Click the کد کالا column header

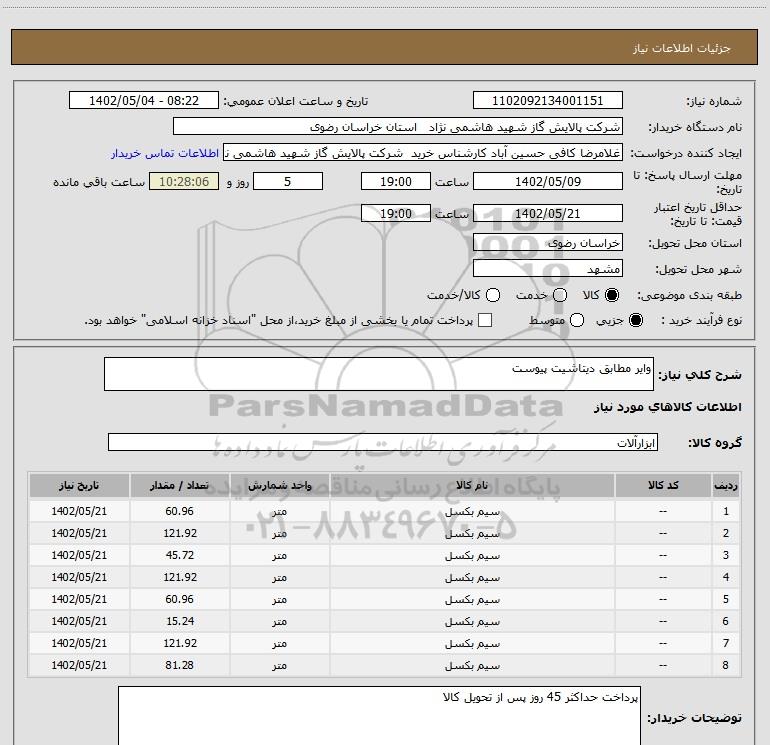tap(663, 486)
